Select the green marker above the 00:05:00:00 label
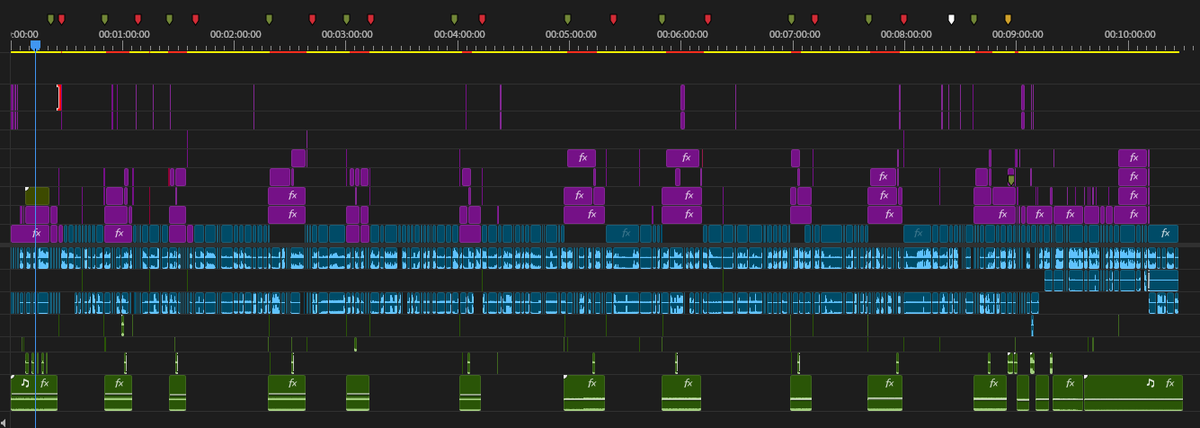1200x428 pixels. 568,18
